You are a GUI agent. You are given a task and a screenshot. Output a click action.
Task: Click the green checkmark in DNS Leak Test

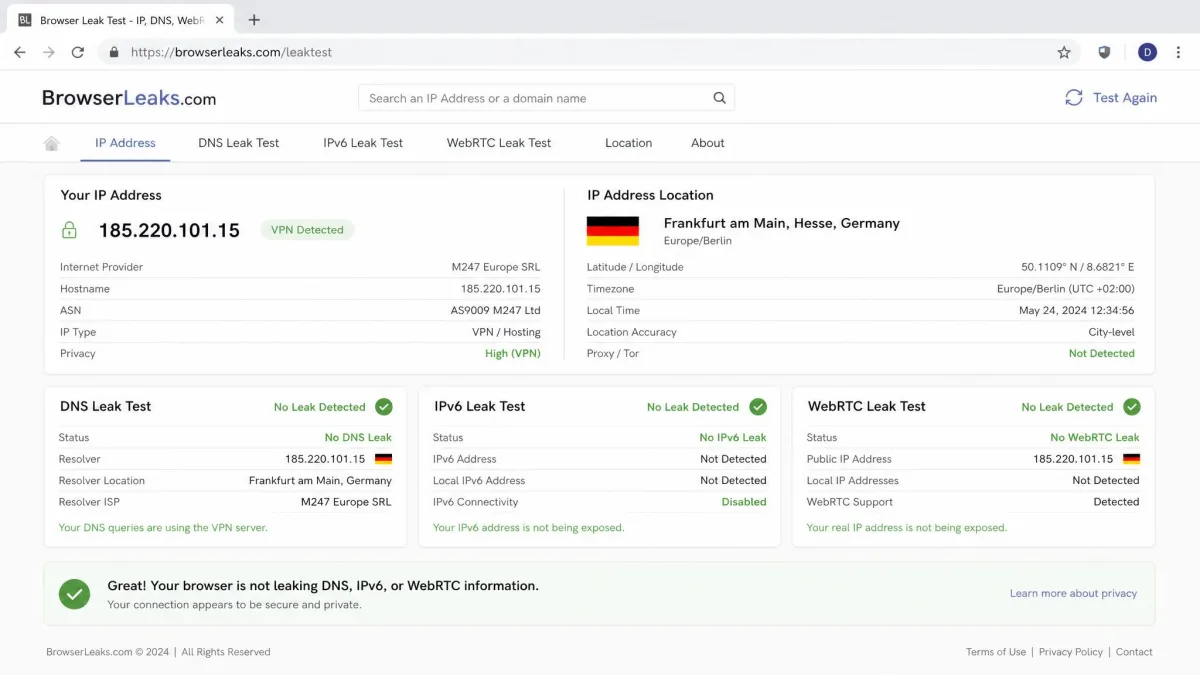coord(384,407)
